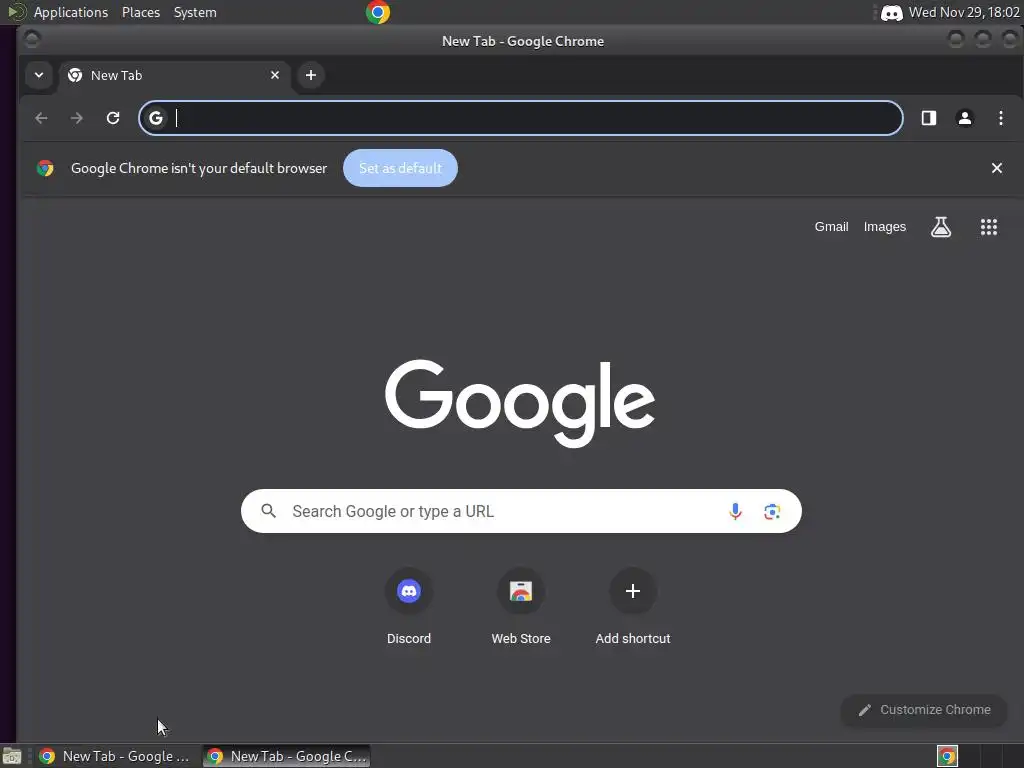Open the Chrome side panel
The height and width of the screenshot is (768, 1024).
[x=929, y=118]
